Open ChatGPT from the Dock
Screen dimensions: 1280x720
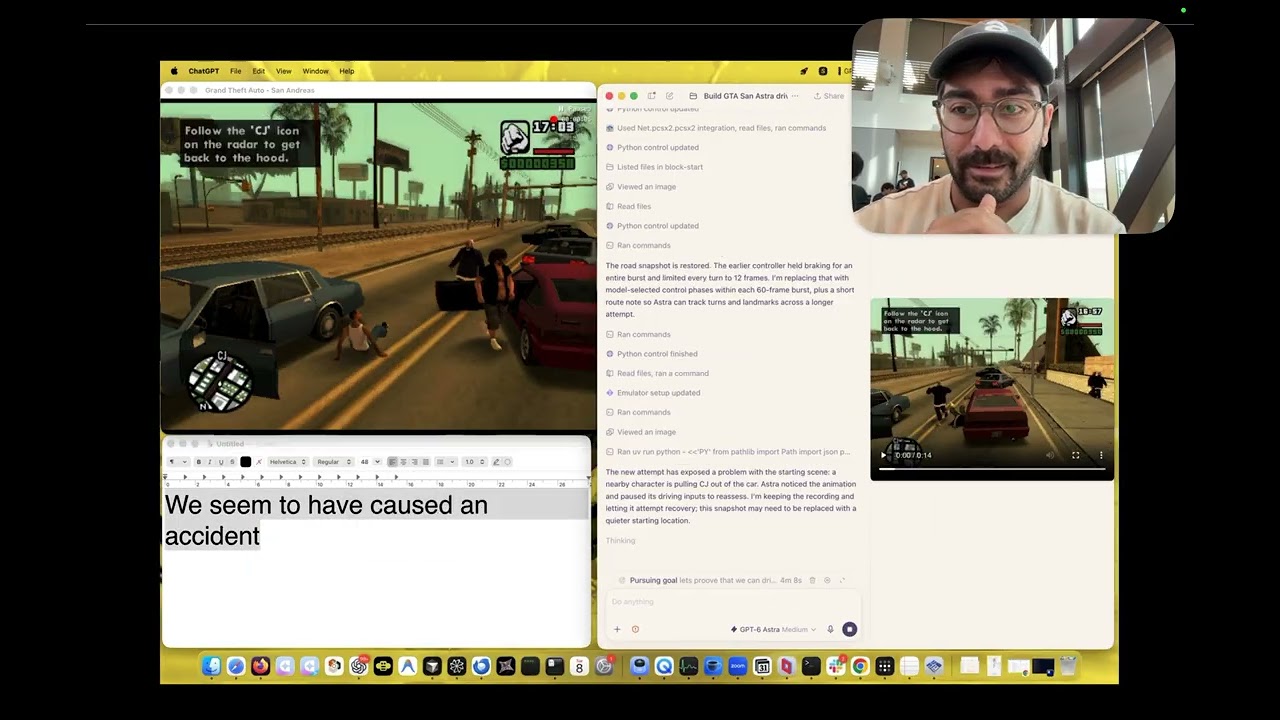[358, 666]
